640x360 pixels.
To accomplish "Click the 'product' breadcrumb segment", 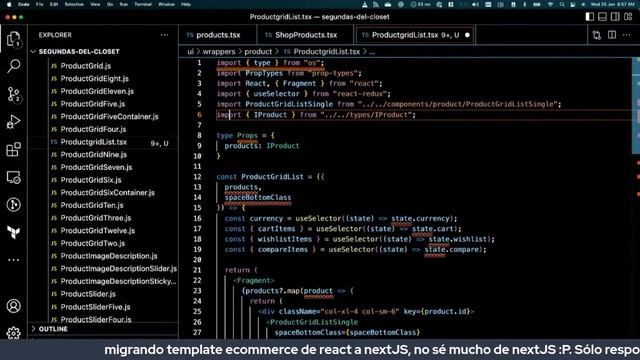I will click(258, 52).
